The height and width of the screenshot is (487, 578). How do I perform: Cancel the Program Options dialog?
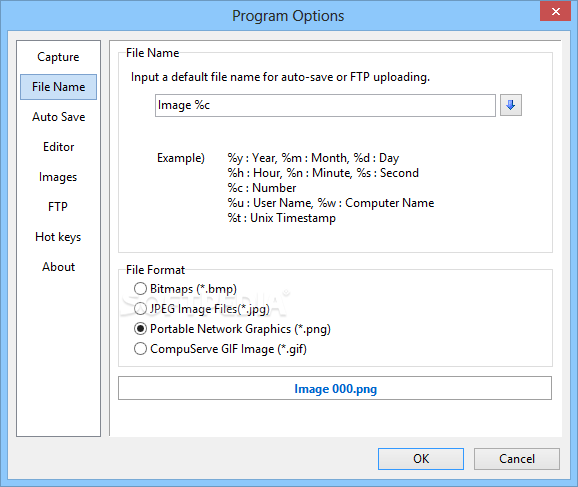coord(517,459)
